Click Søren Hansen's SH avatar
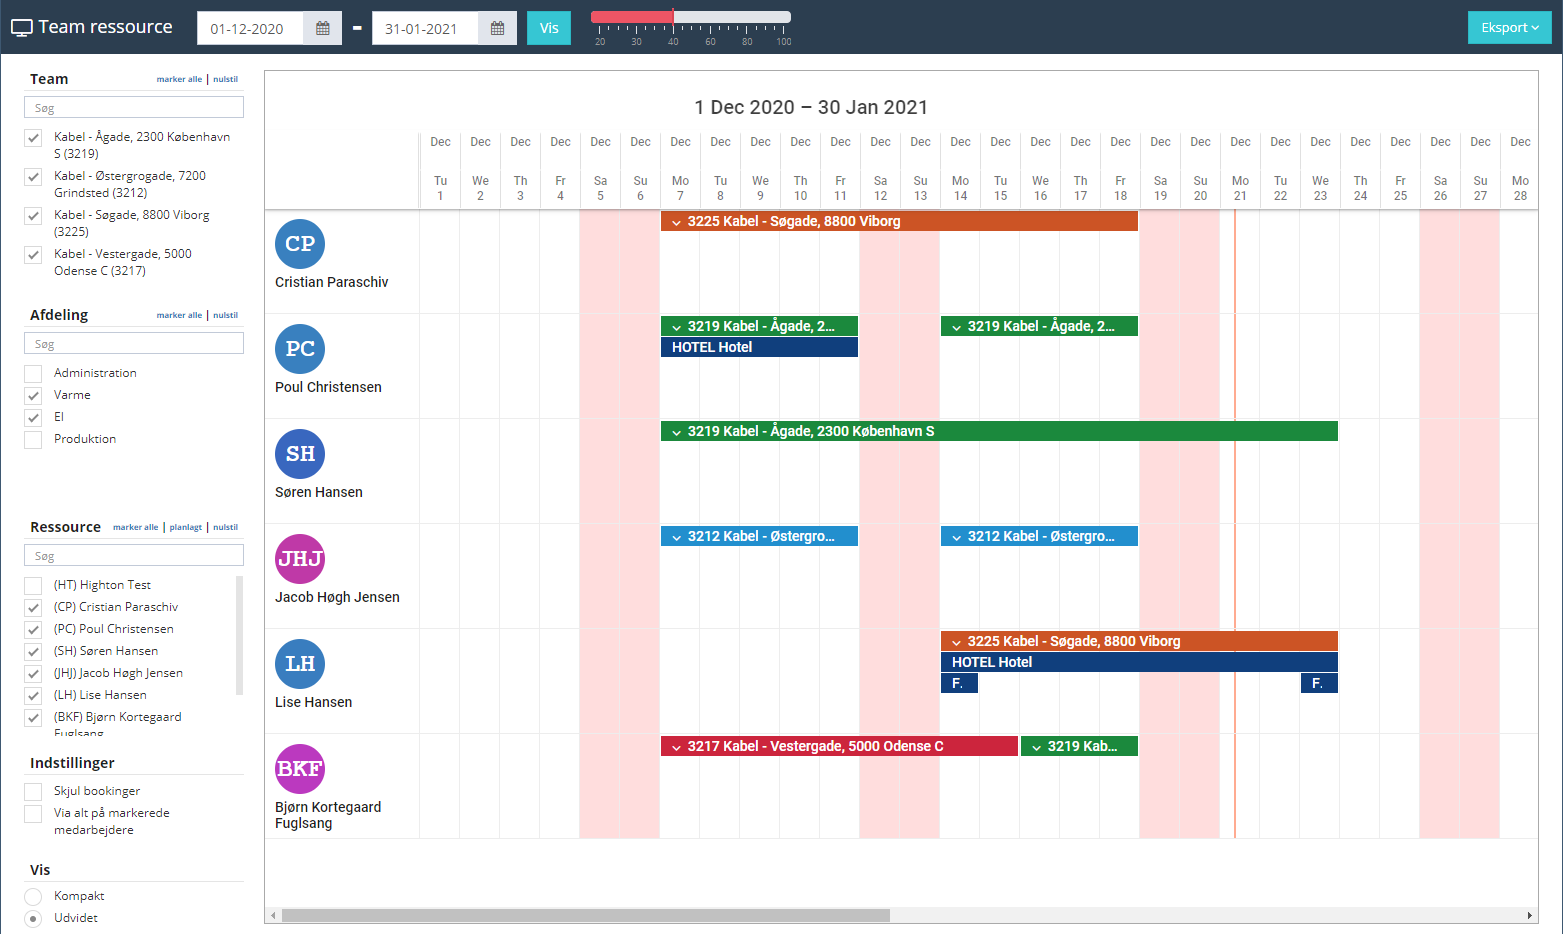Screen dimensions: 1563x934 [x=300, y=454]
